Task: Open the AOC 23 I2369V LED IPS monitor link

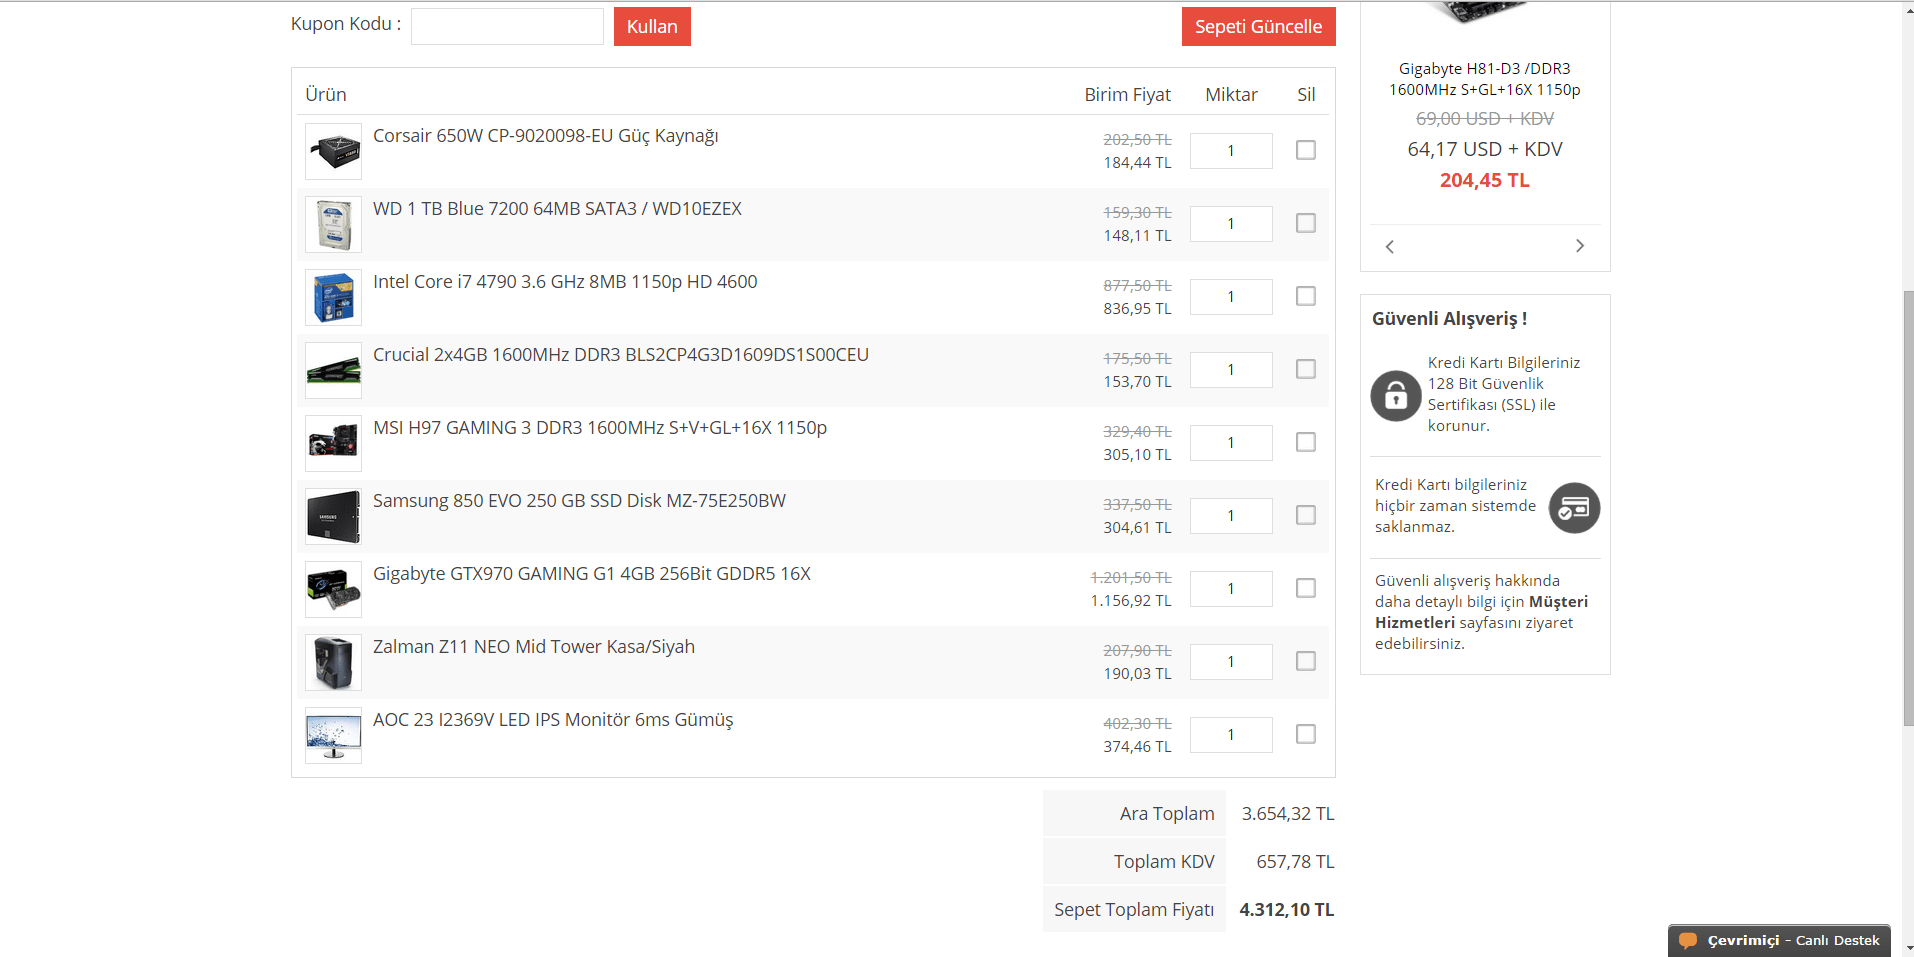Action: [553, 720]
